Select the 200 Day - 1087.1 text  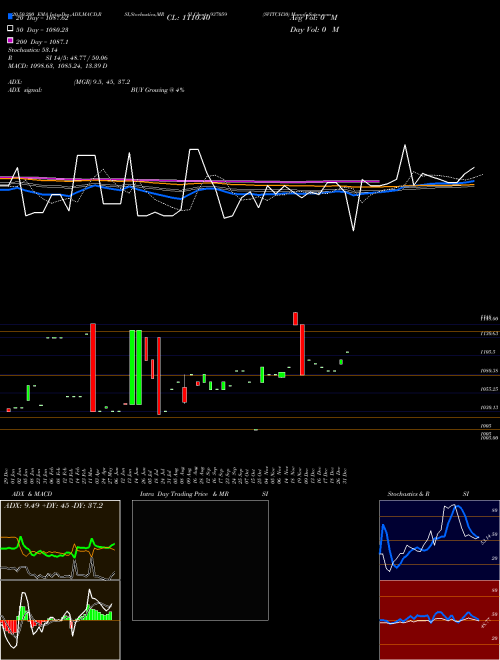click(42, 42)
